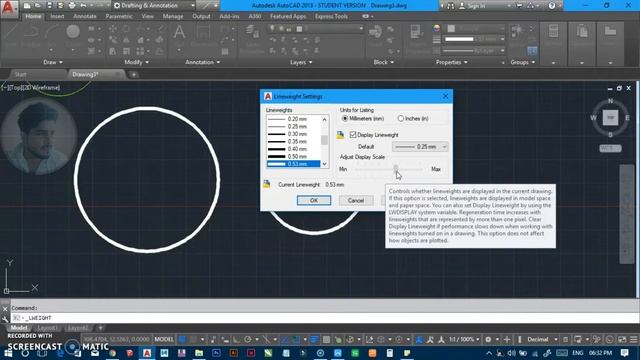Toggle transparency button in status bar
The image size is (640, 360).
327,340
